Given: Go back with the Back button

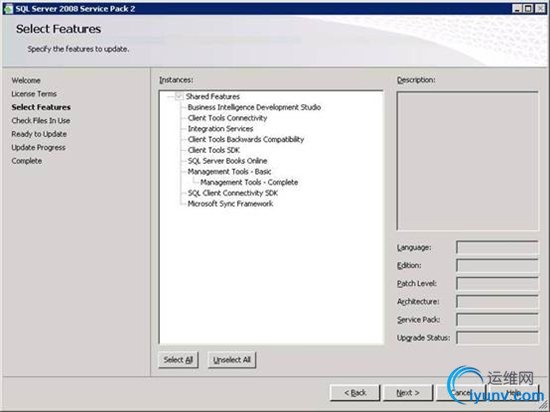Looking at the screenshot, I should [x=355, y=393].
